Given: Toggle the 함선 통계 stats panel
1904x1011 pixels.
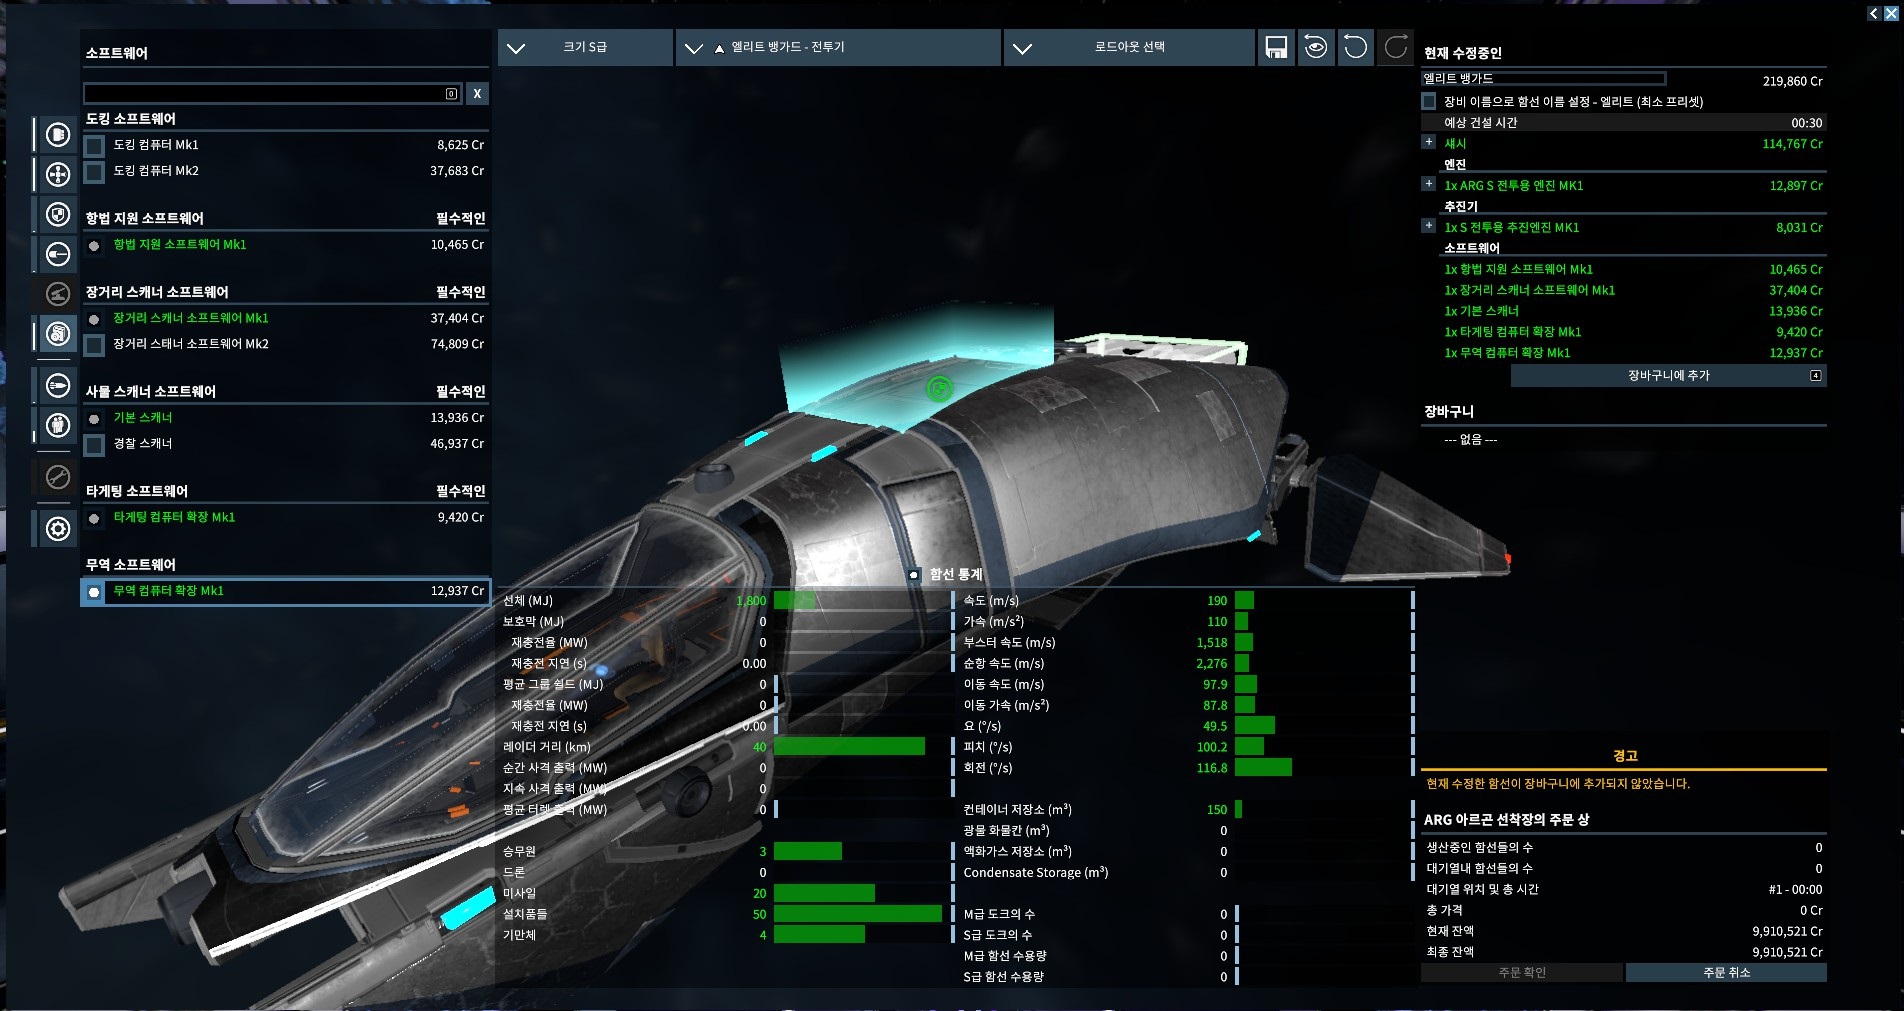Looking at the screenshot, I should (x=914, y=575).
